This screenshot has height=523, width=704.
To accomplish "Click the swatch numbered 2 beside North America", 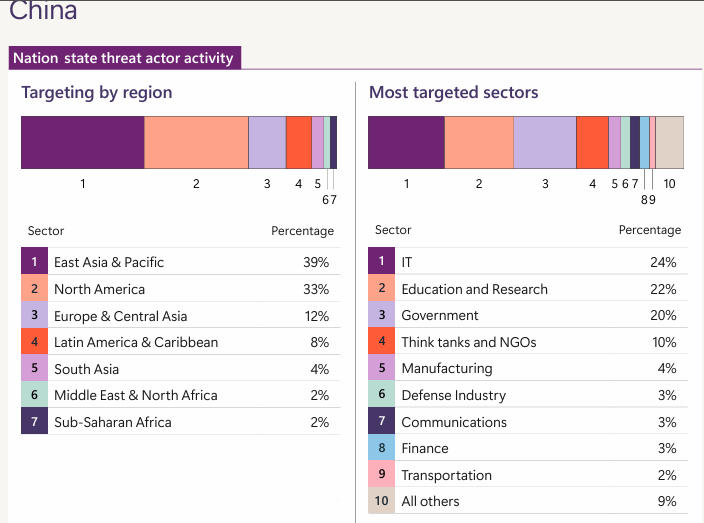I will coord(34,289).
